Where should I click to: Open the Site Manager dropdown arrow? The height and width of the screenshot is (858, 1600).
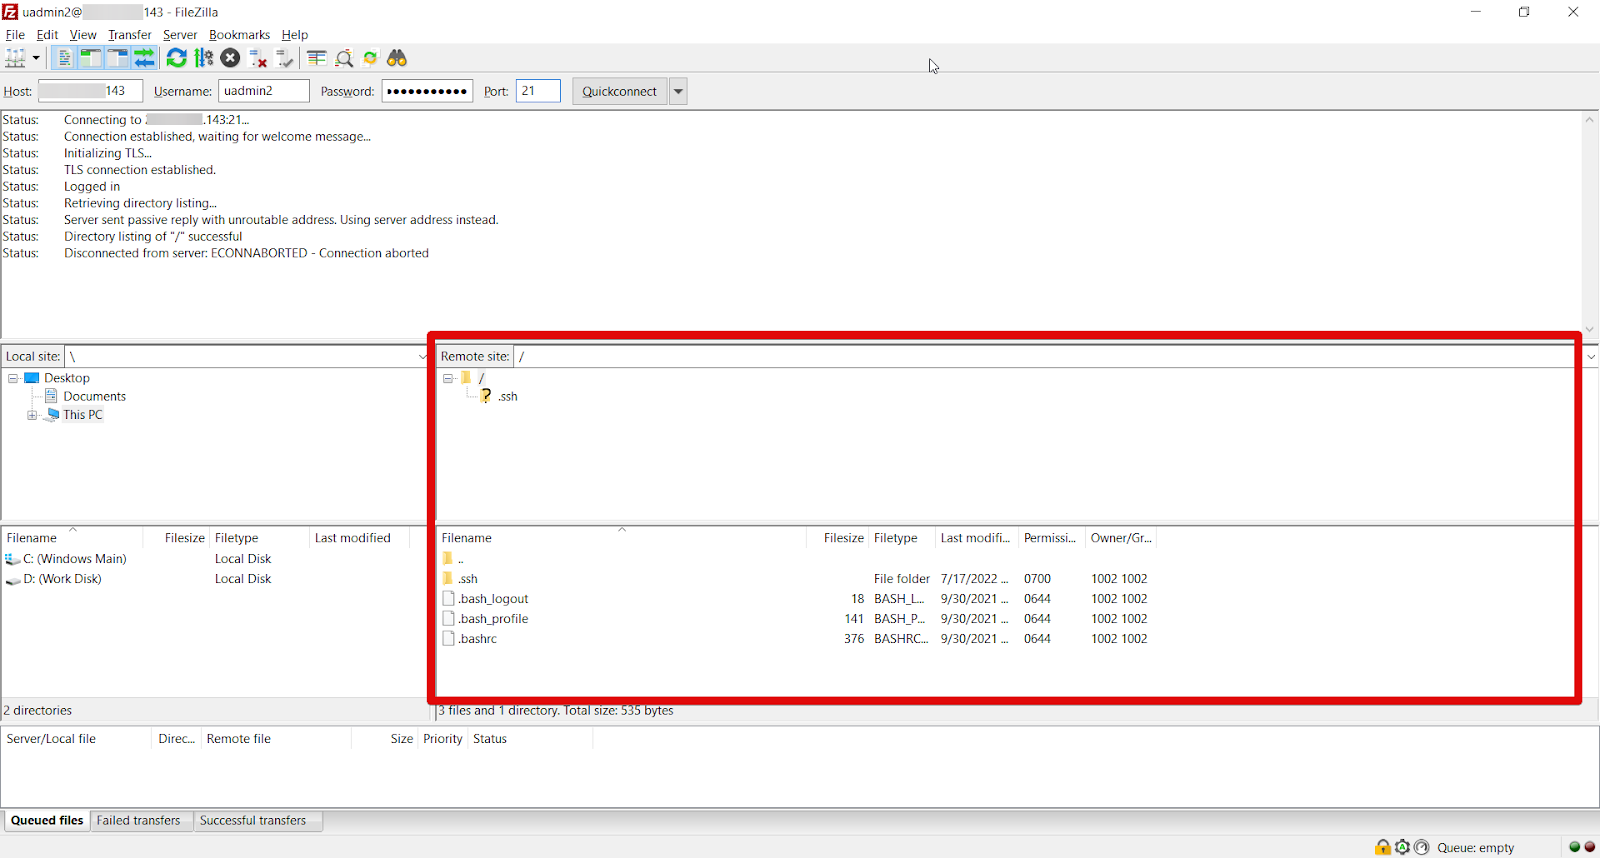coord(36,58)
